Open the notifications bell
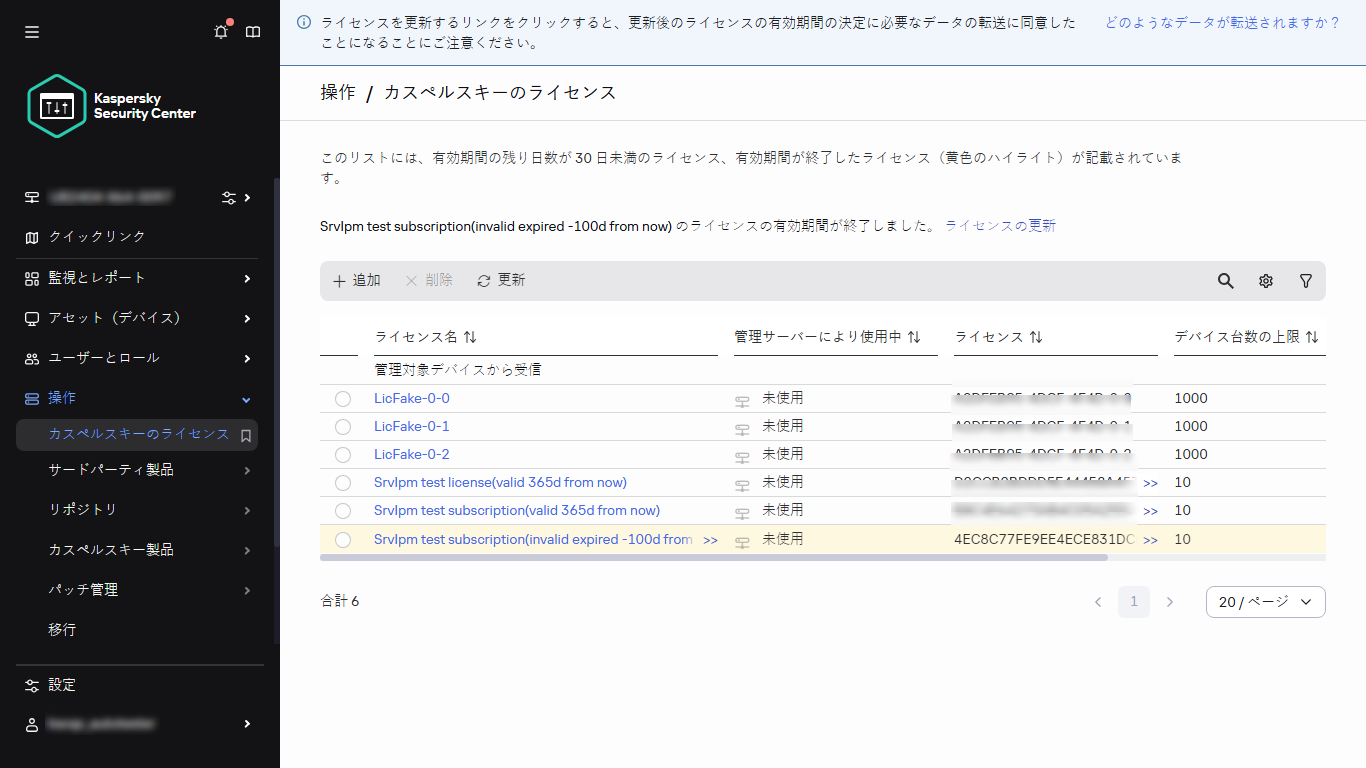1366x768 pixels. 220,32
